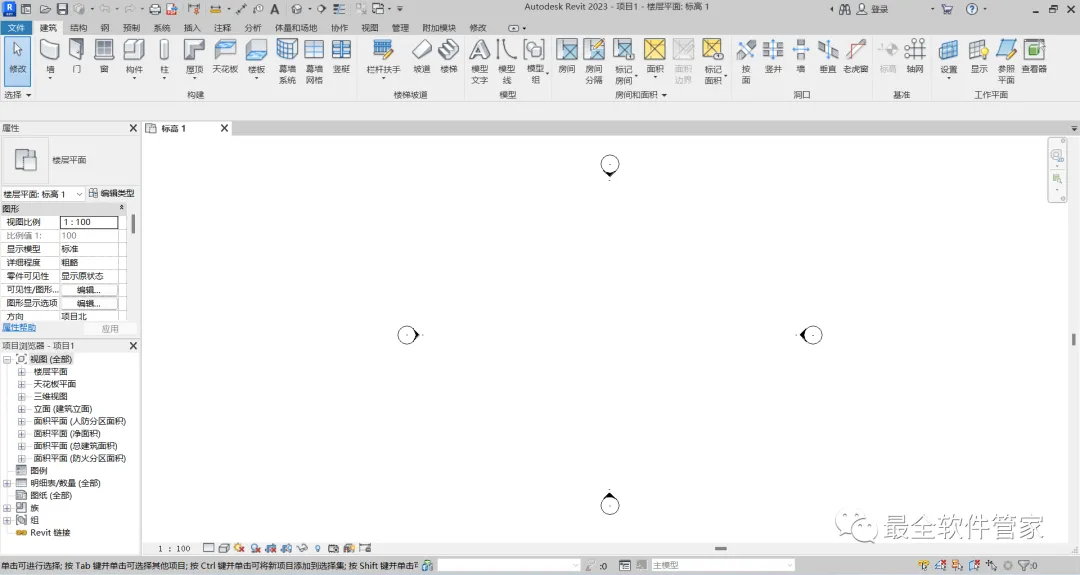The image size is (1080, 575).
Task: Open the 选择 dropdown under Modify
Action: click(x=17, y=94)
